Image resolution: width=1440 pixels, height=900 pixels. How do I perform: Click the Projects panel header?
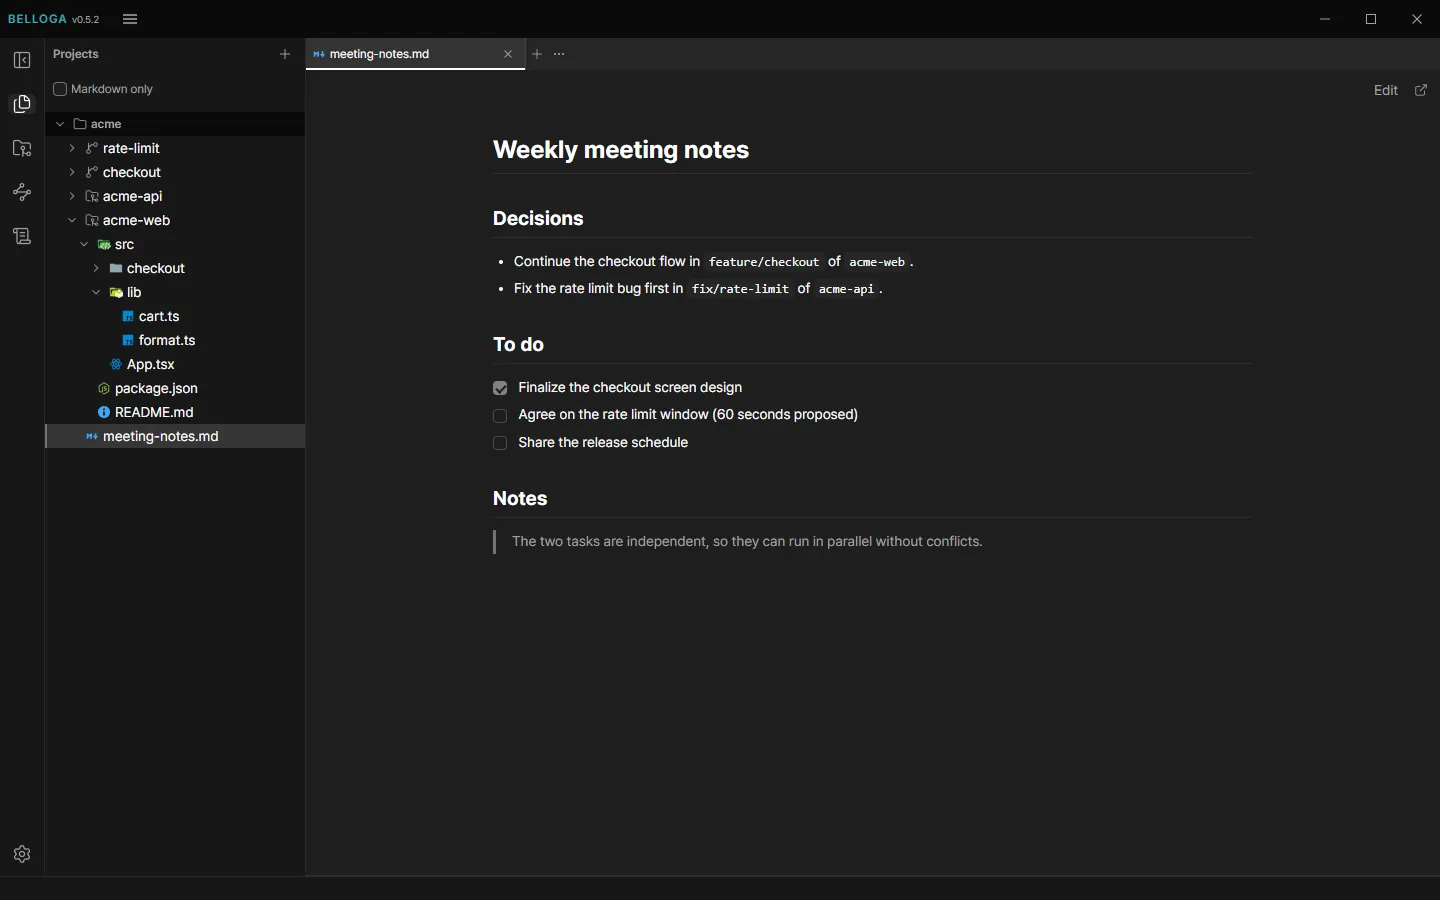click(x=76, y=54)
